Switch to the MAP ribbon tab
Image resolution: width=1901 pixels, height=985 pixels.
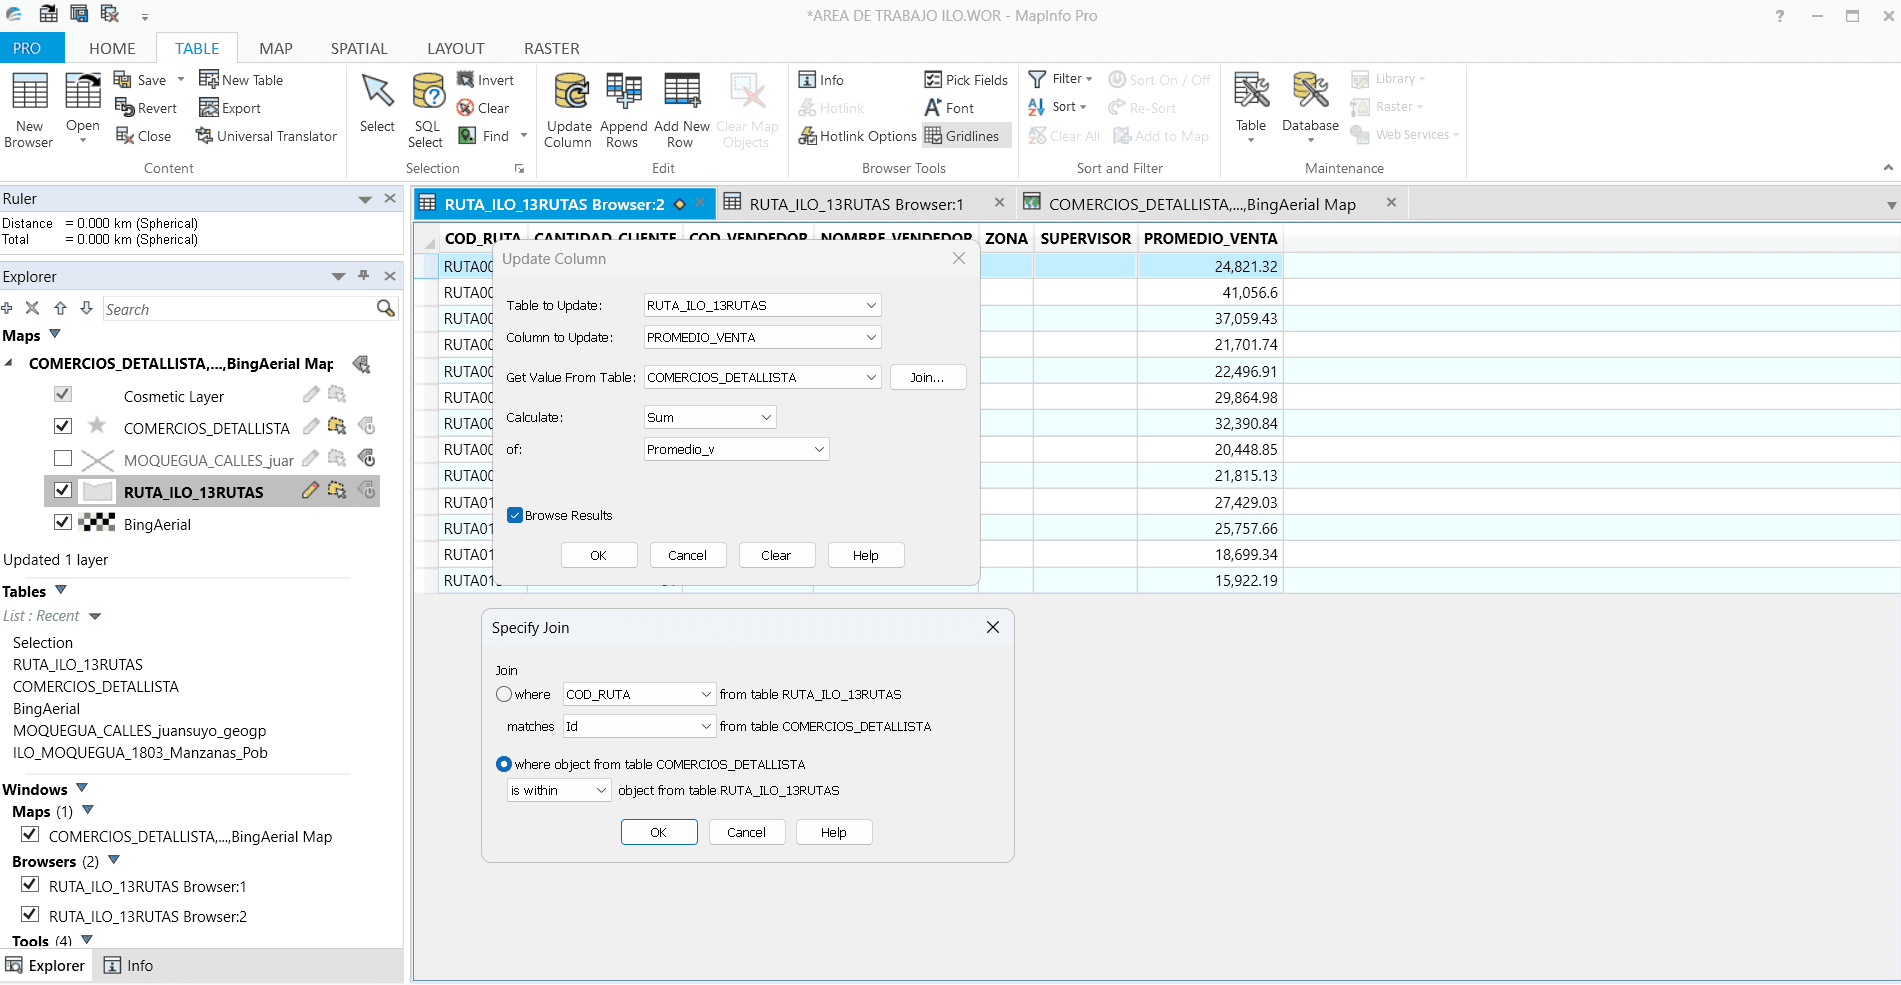pyautogui.click(x=276, y=48)
